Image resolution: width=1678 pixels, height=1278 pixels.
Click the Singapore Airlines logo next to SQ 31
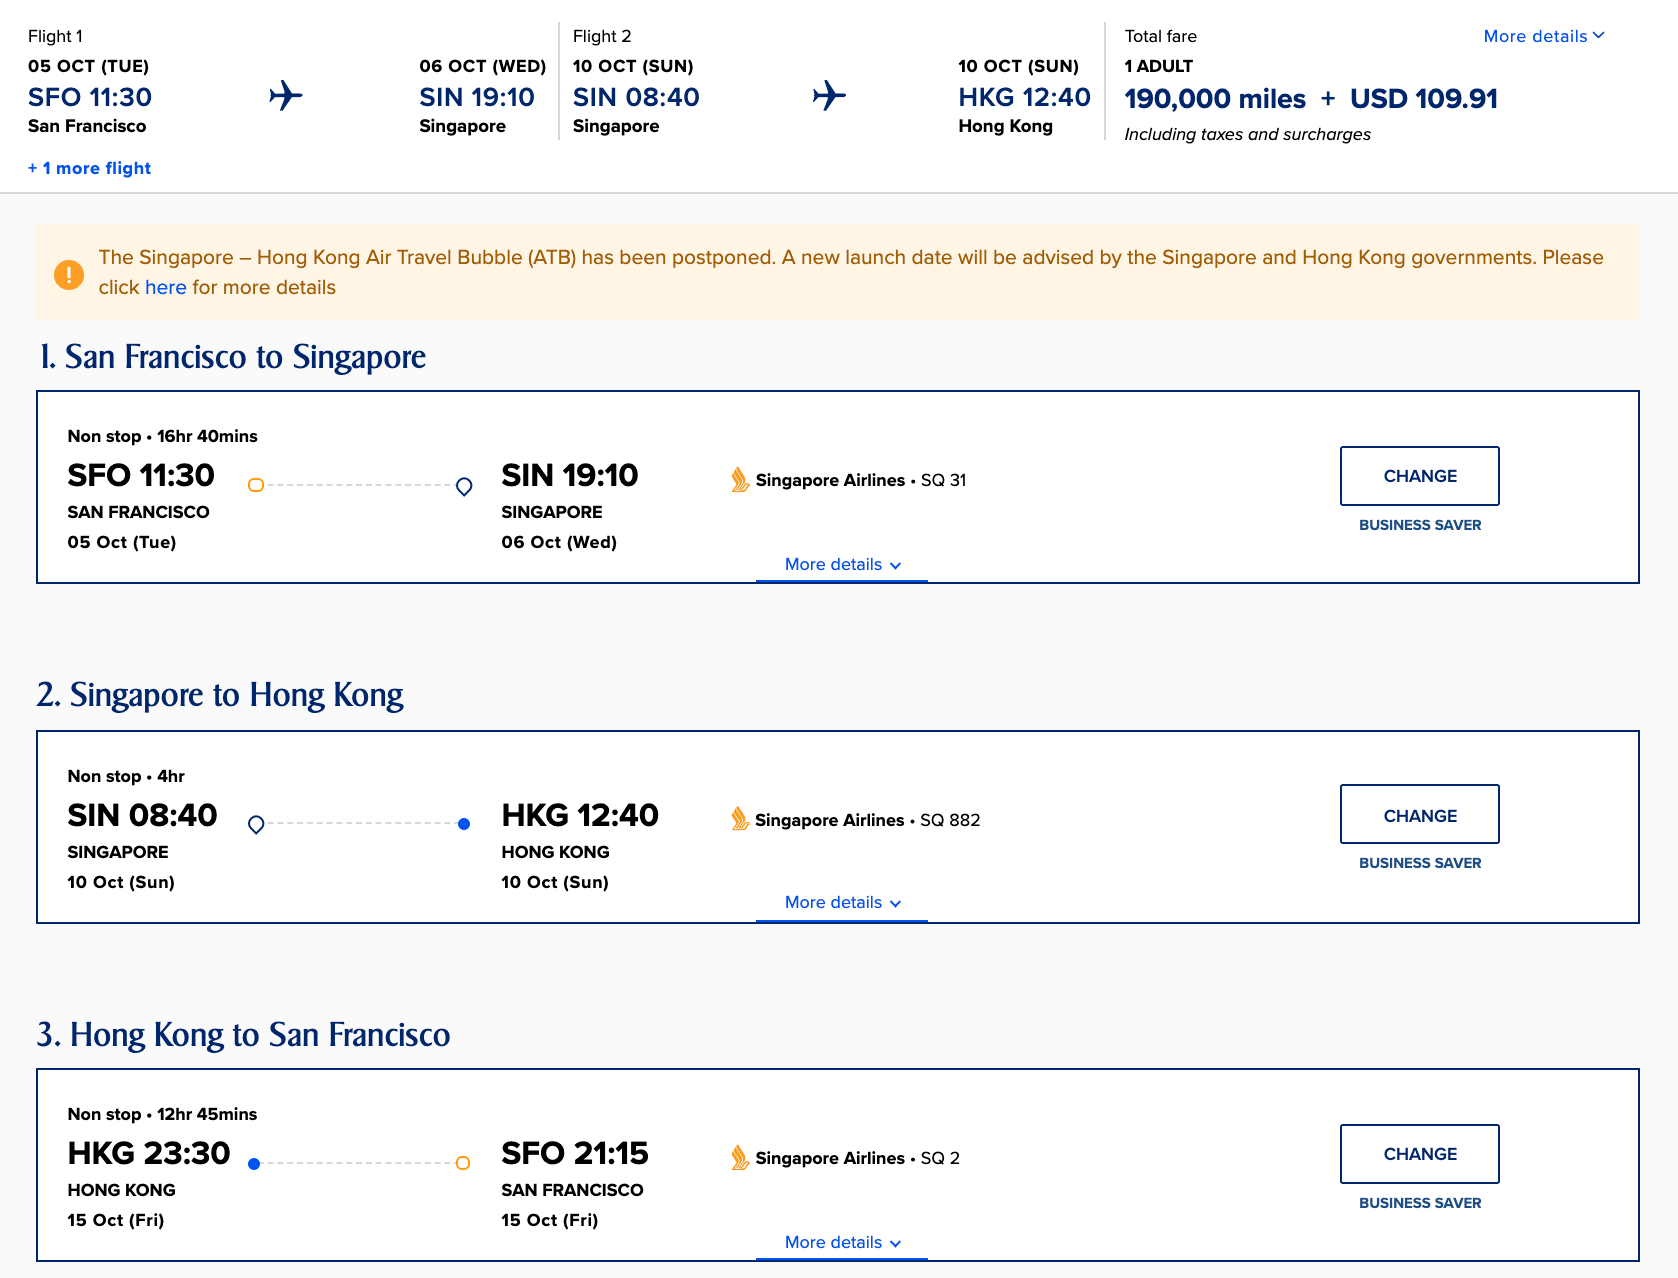coord(740,480)
